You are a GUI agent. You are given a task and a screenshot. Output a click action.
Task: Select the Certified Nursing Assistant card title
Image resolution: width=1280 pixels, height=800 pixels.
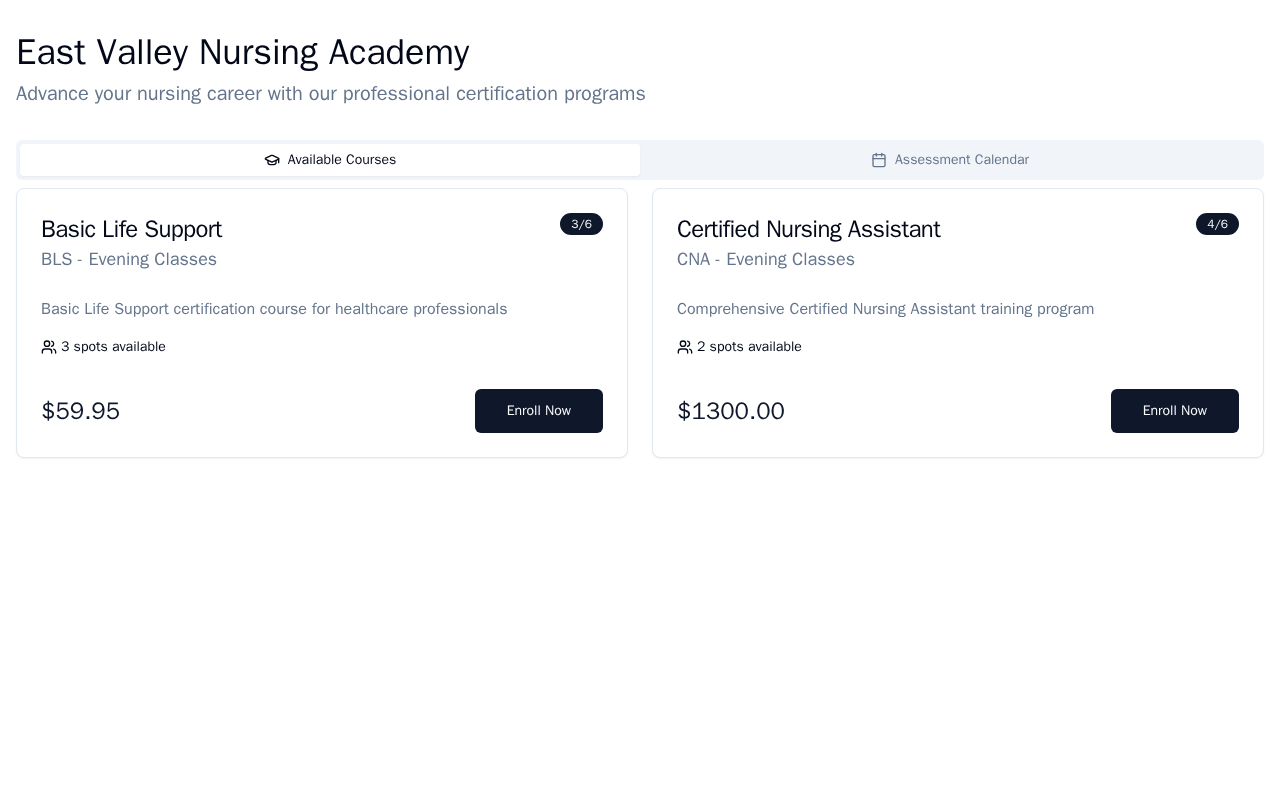click(808, 229)
